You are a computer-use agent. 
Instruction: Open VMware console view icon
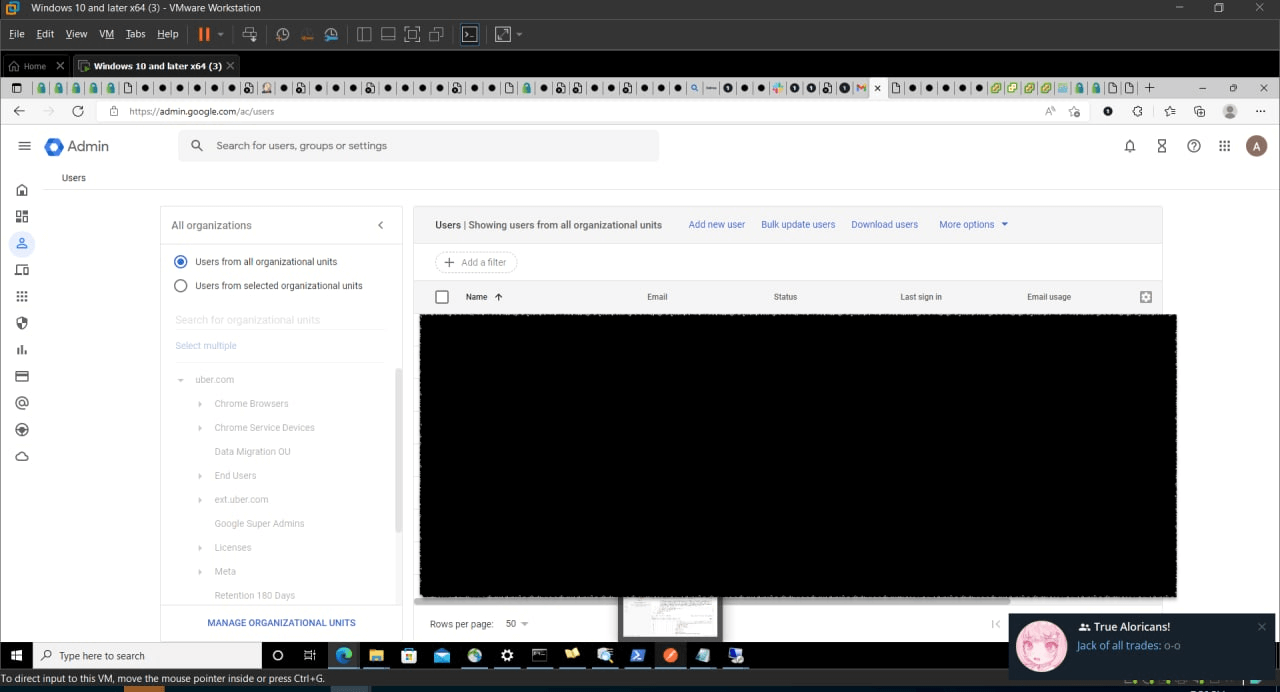pos(469,34)
